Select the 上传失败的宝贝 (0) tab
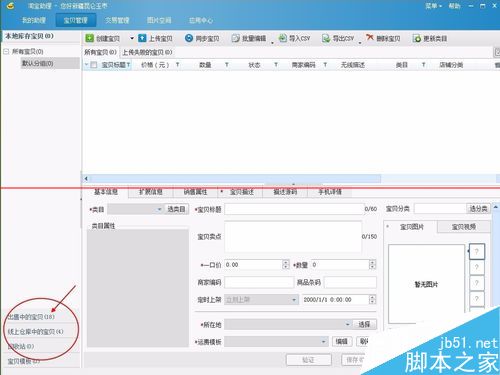The image size is (500, 375). click(x=147, y=52)
